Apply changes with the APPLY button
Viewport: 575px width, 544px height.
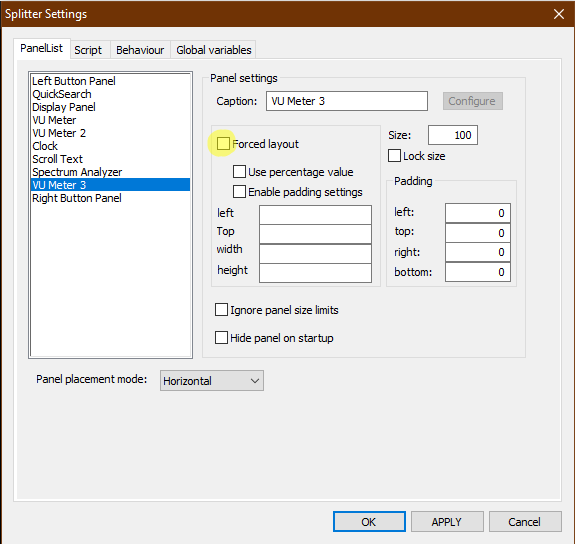[x=447, y=522]
